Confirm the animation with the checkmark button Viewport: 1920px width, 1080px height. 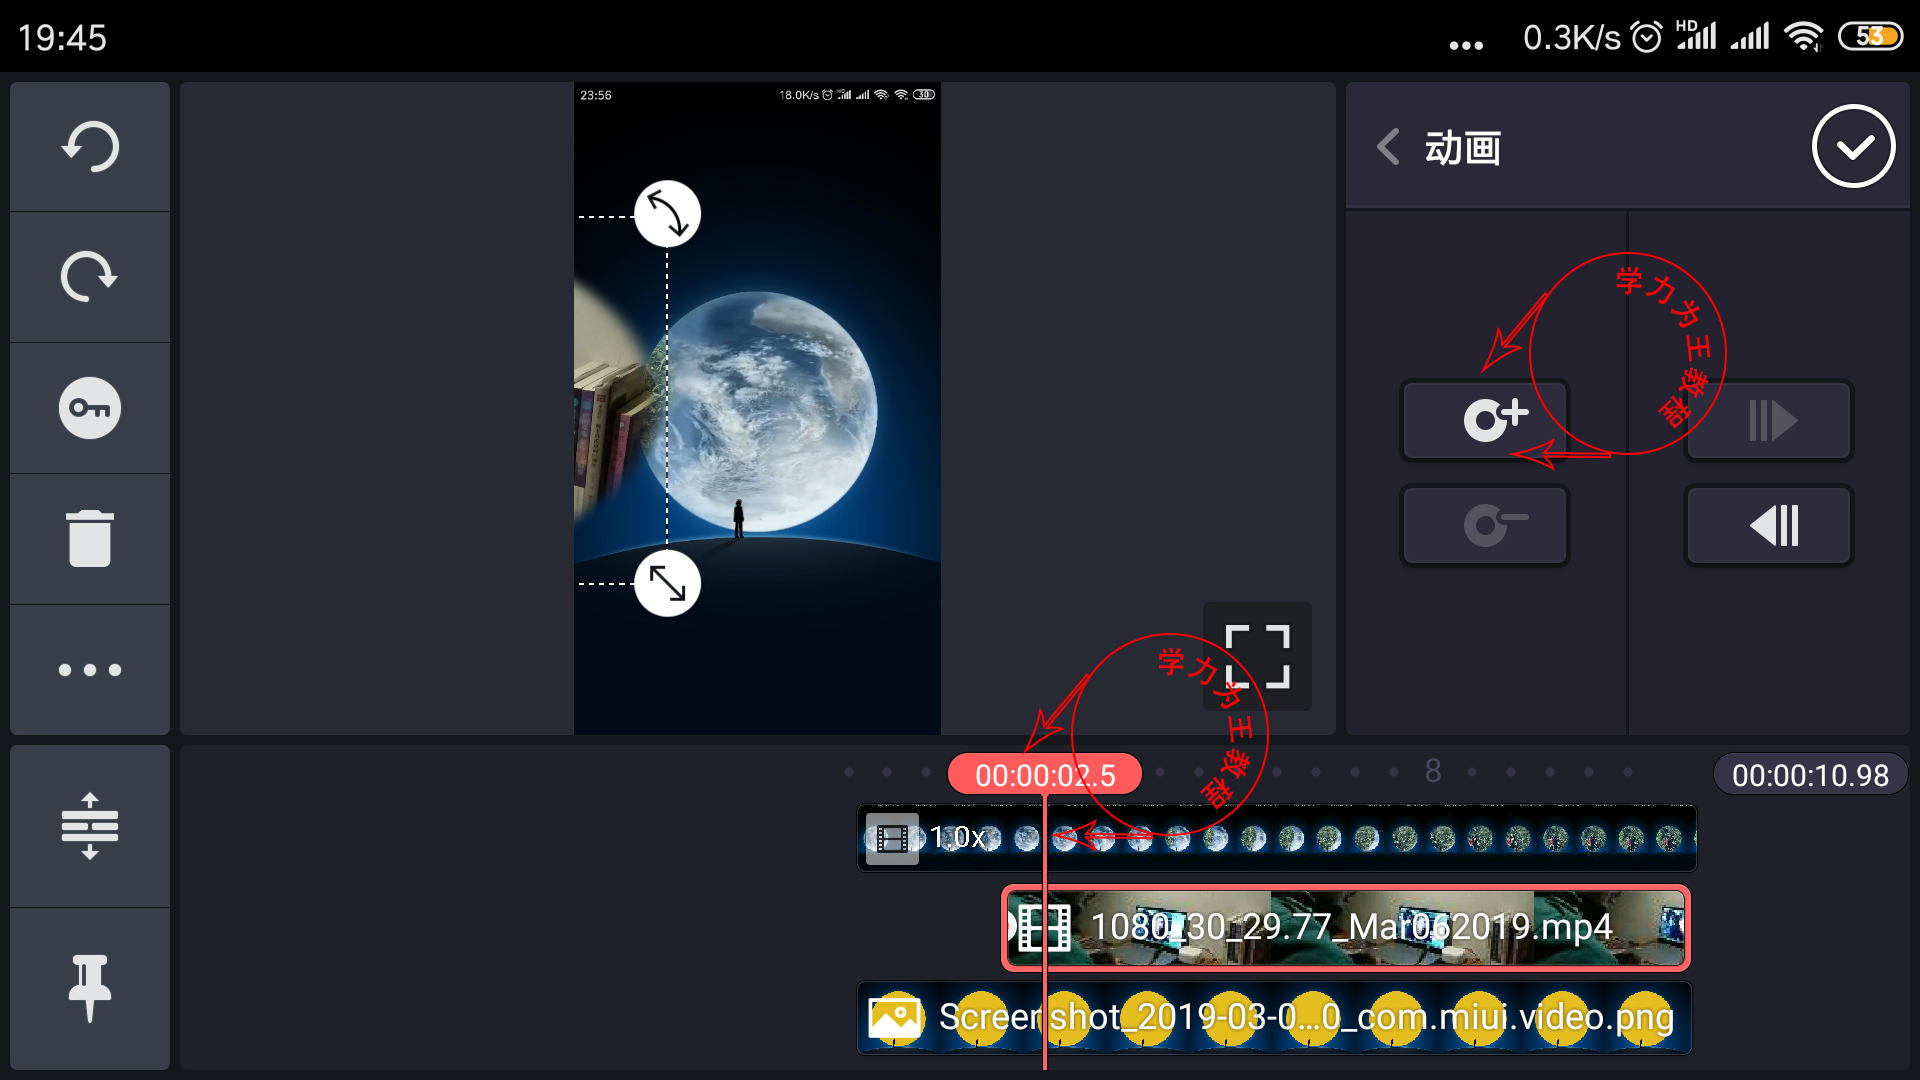(1853, 147)
